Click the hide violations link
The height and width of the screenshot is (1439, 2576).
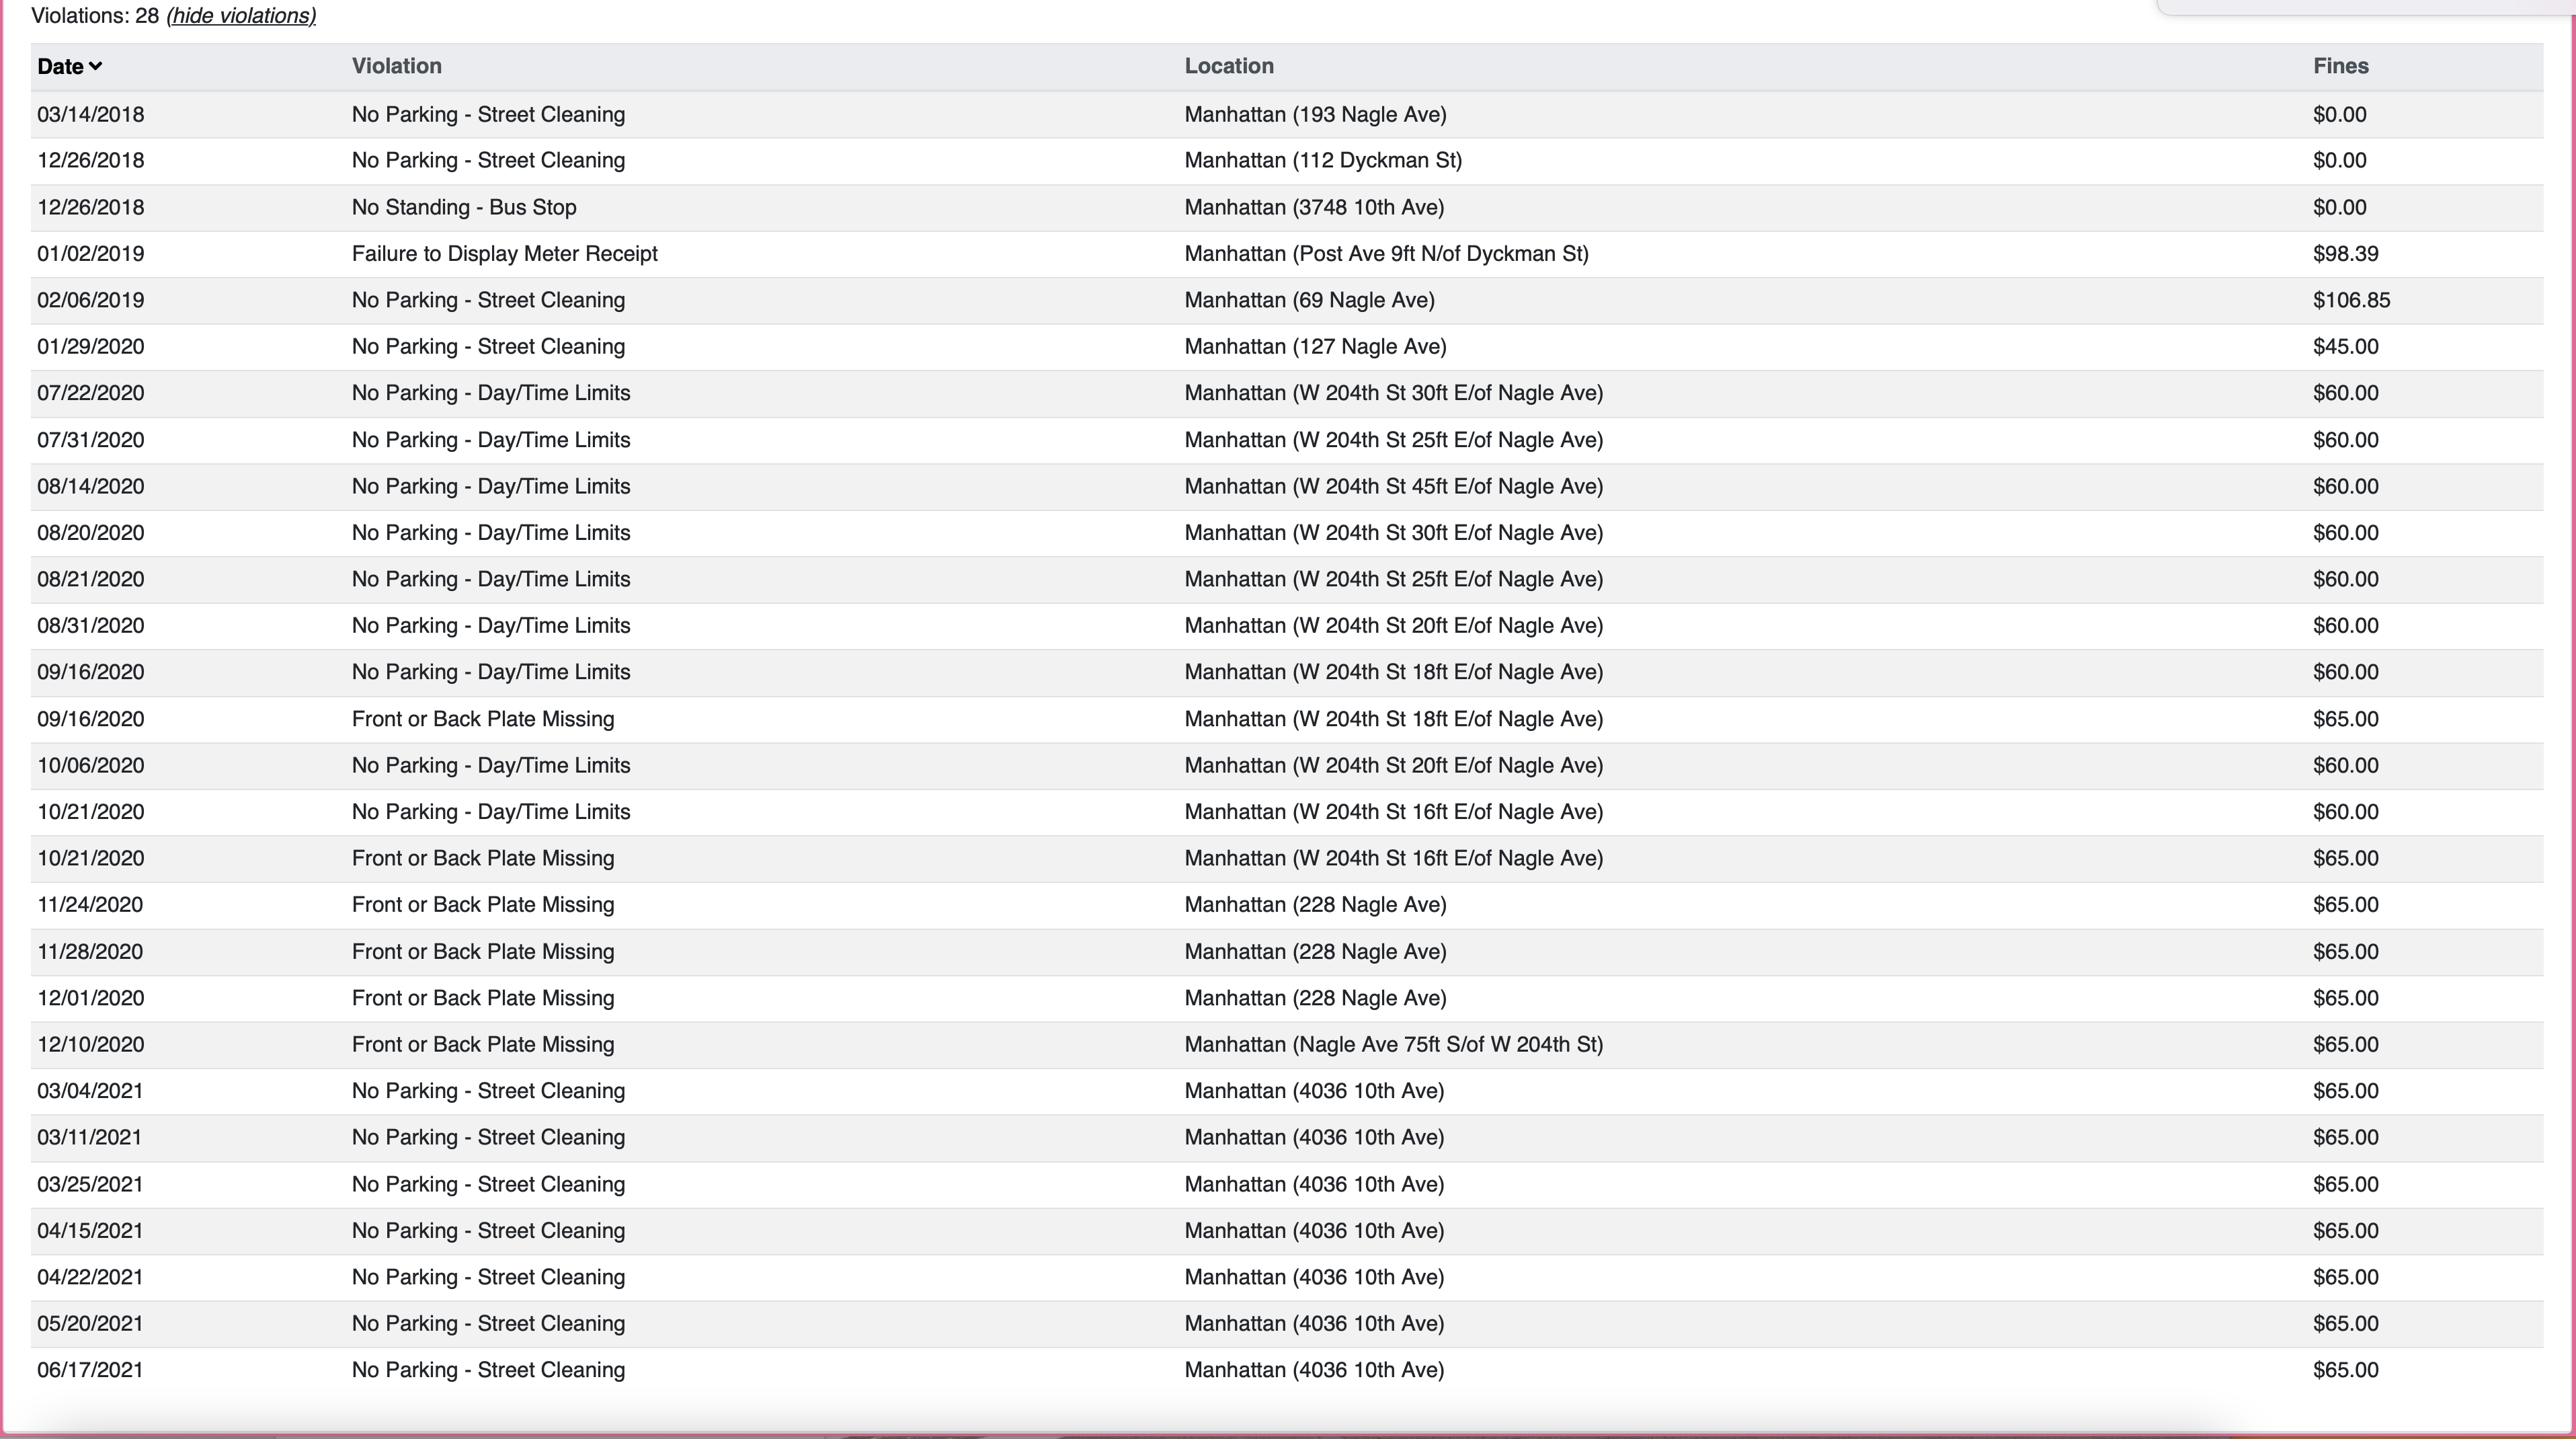click(x=241, y=16)
